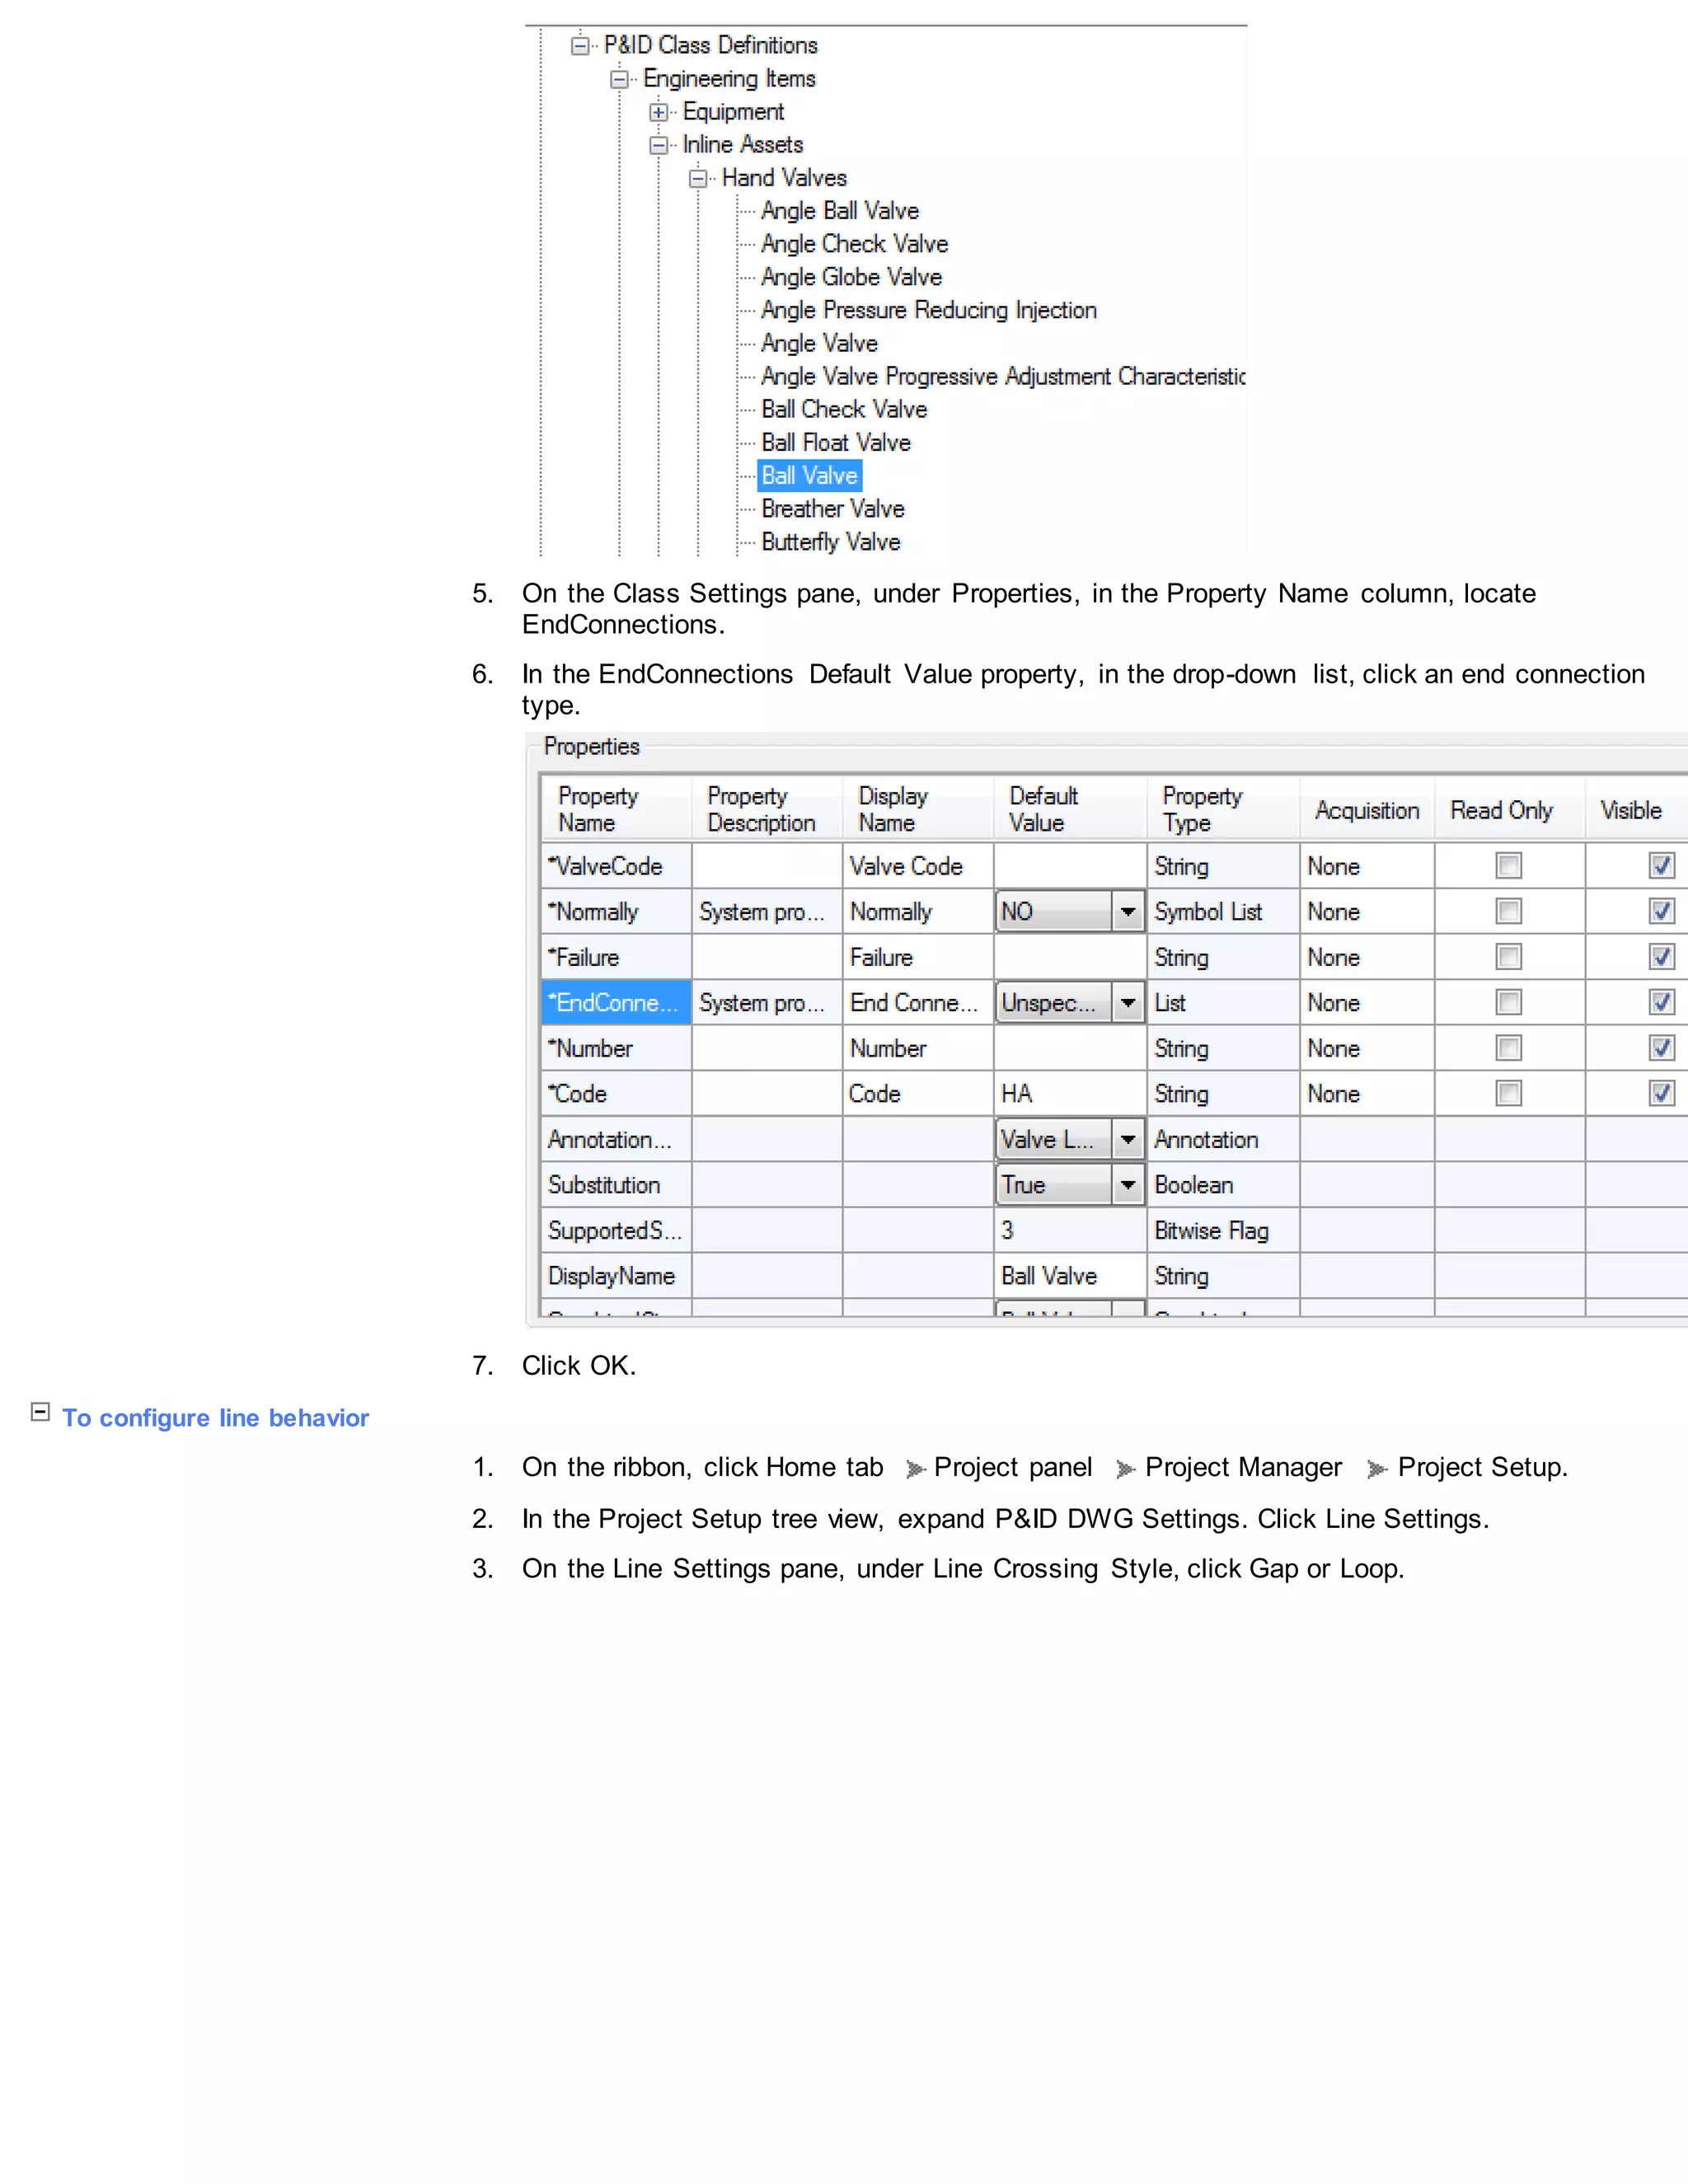Uncheck Visible checkbox for Normally row
1688x2184 pixels.
(x=1661, y=911)
